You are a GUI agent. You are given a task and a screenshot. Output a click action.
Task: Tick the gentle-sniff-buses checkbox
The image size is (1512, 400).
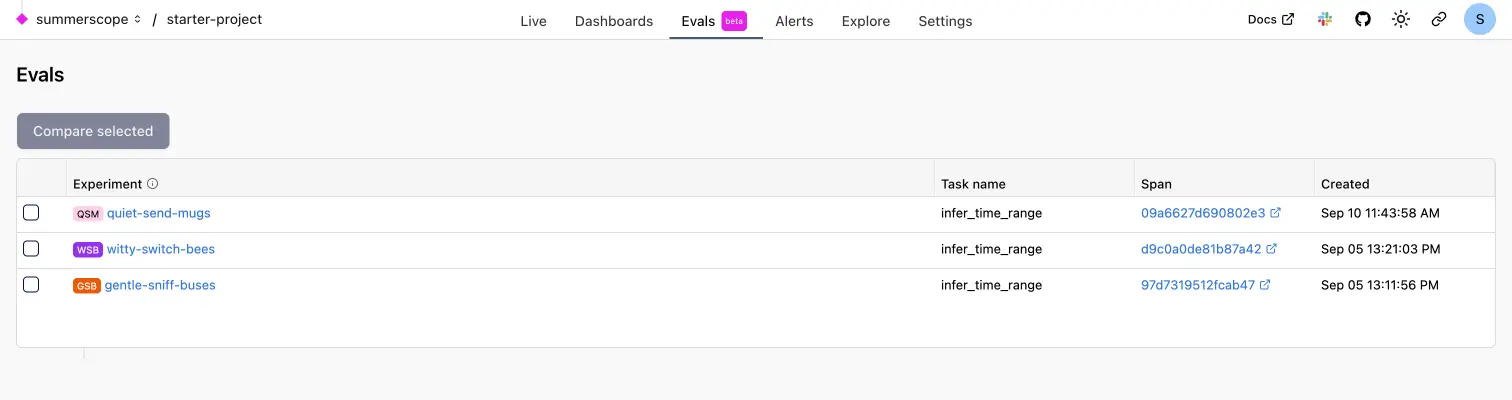[31, 285]
